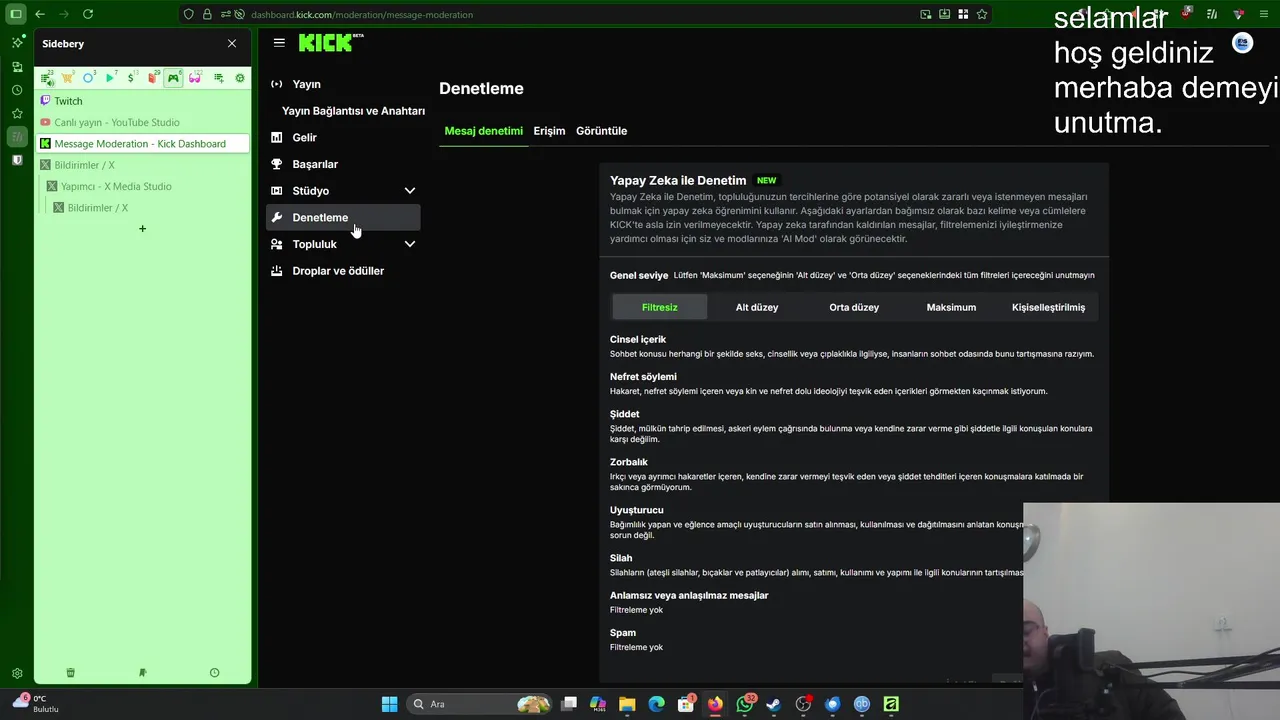Switch to the Twitch tab
The width and height of the screenshot is (1280, 720).
[x=142, y=101]
